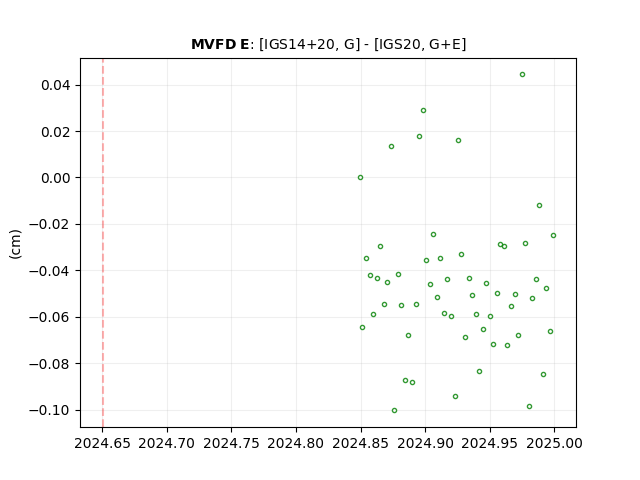Click the −0.06 y-axis tick label
Image resolution: width=640 pixels, height=480 pixels.
(50, 317)
